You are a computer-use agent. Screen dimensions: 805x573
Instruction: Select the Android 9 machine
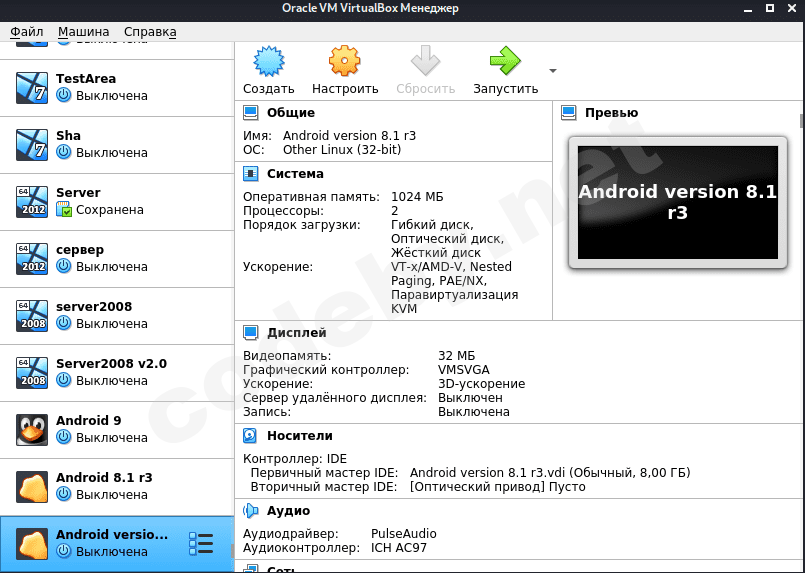coord(117,430)
